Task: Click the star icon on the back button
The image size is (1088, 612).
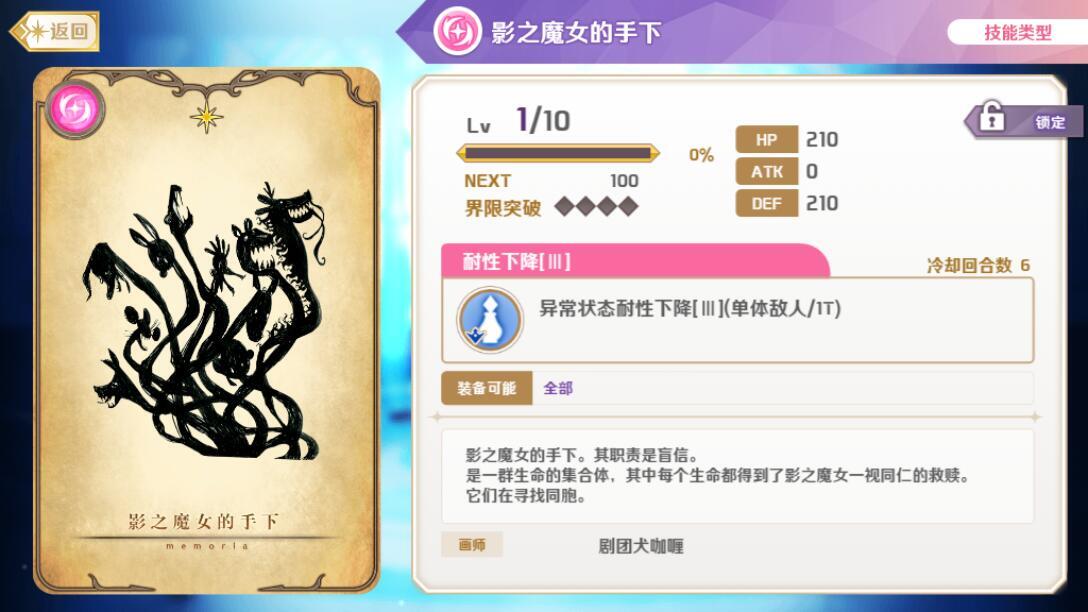Action: point(36,31)
